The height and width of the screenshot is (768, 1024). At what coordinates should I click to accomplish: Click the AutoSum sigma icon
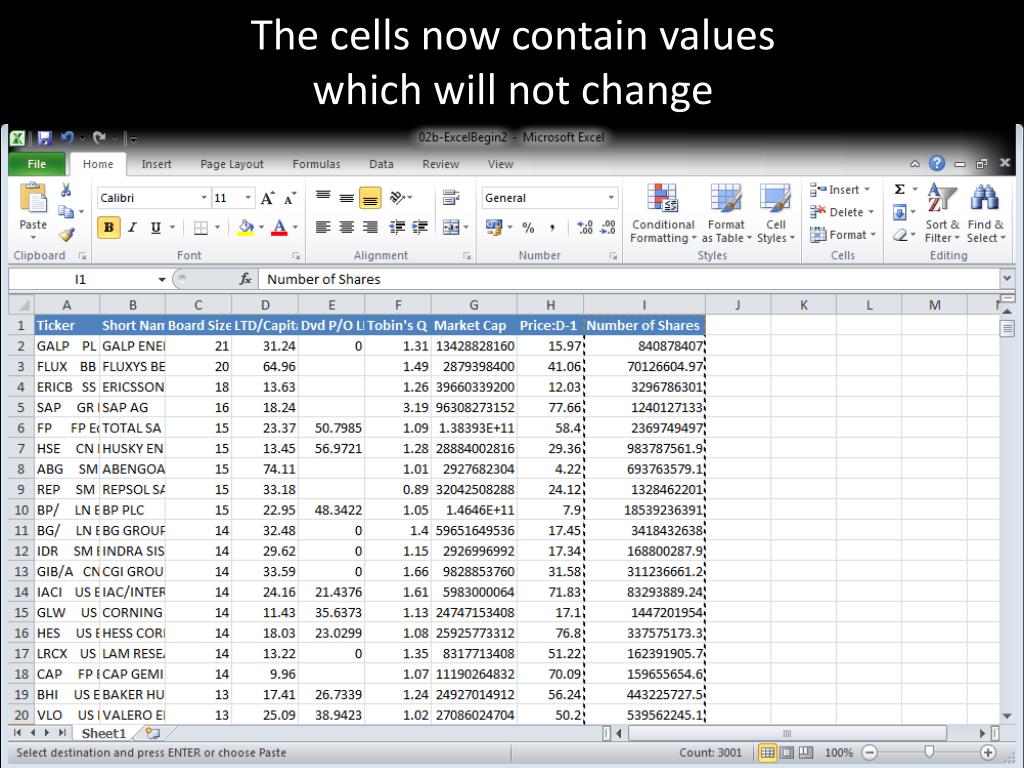point(900,189)
